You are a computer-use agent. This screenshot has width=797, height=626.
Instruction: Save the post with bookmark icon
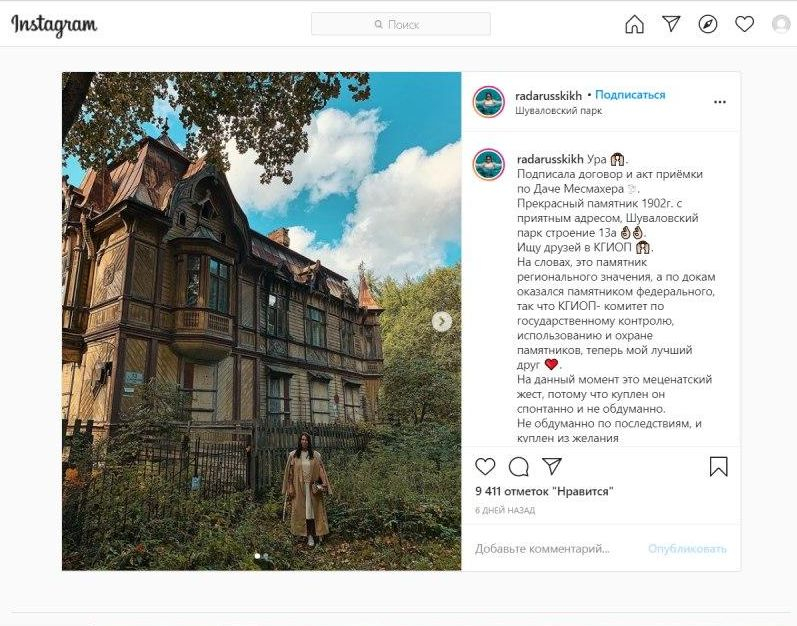coord(718,466)
